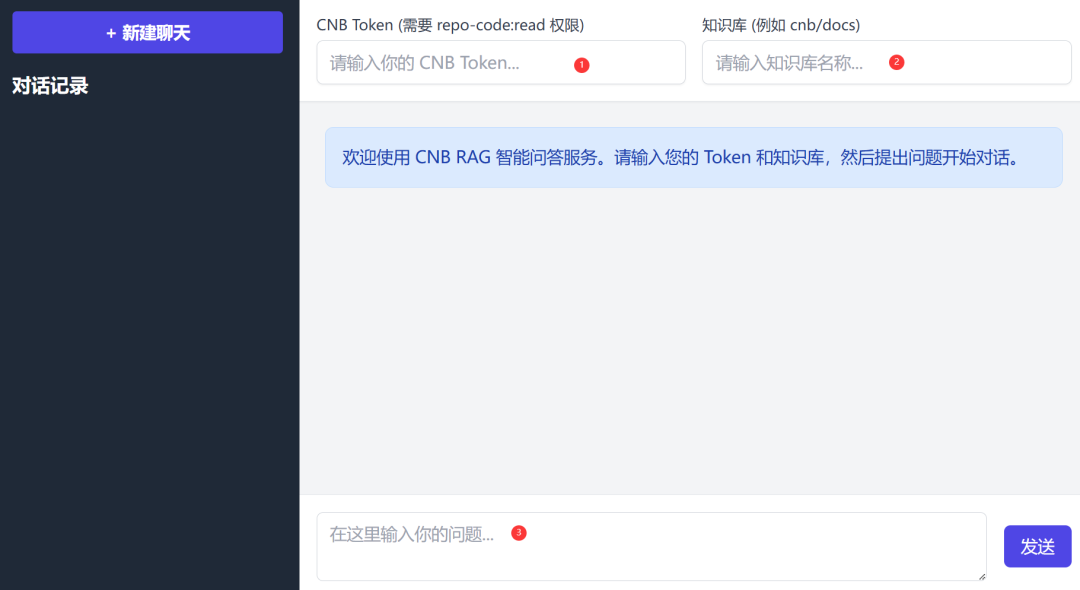Viewport: 1080px width, 590px height.
Task: Click the welcome message 欢迎使用 CNB RAG
Action: (x=694, y=157)
